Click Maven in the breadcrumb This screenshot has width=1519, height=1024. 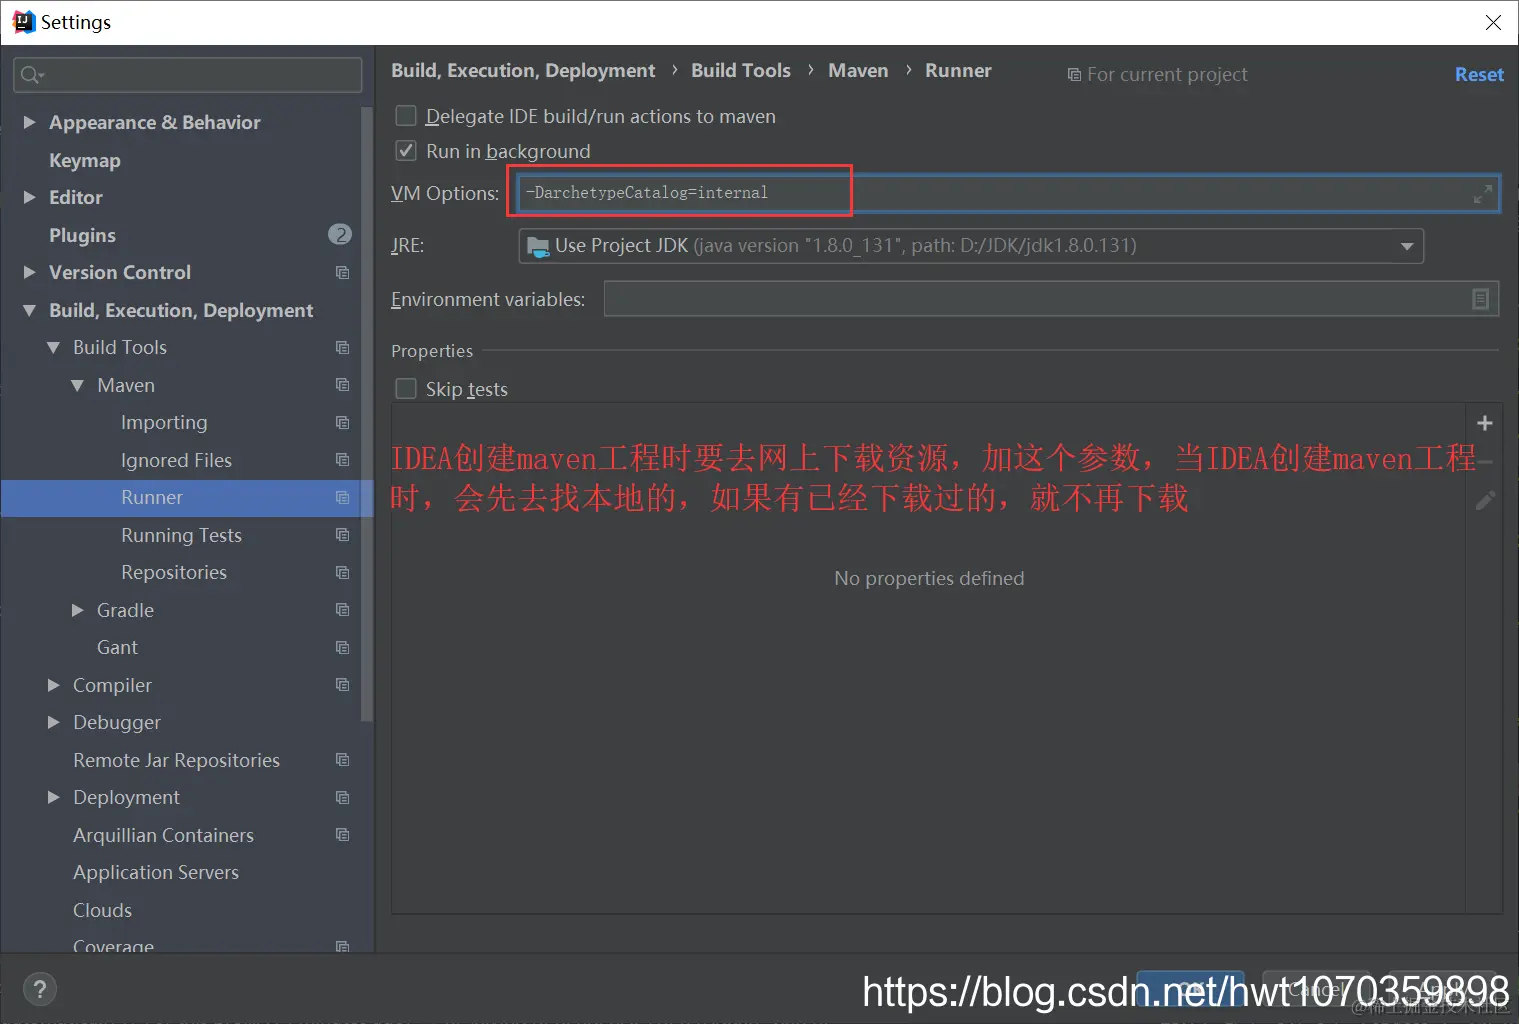pos(858,70)
